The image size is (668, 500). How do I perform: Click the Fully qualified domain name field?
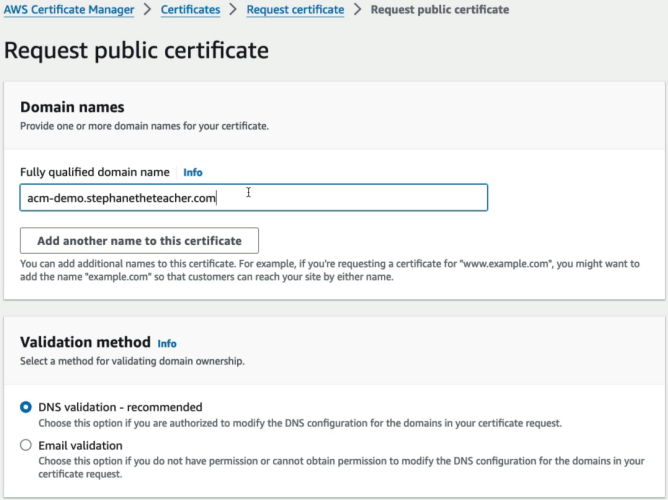[x=254, y=198]
